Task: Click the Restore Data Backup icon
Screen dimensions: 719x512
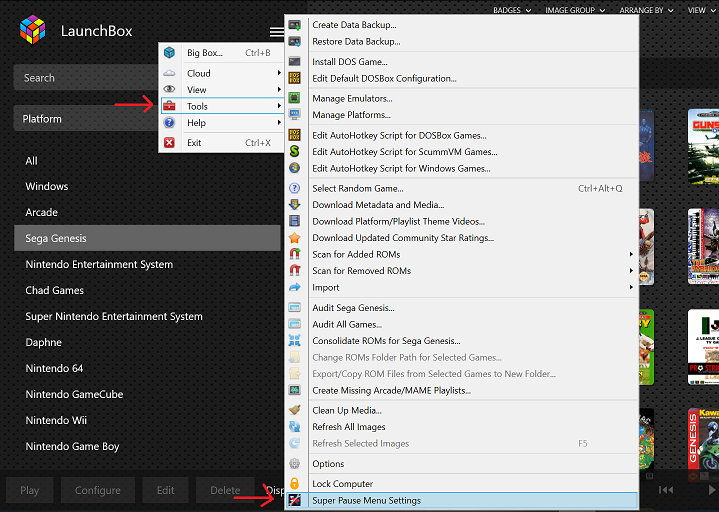Action: click(294, 41)
